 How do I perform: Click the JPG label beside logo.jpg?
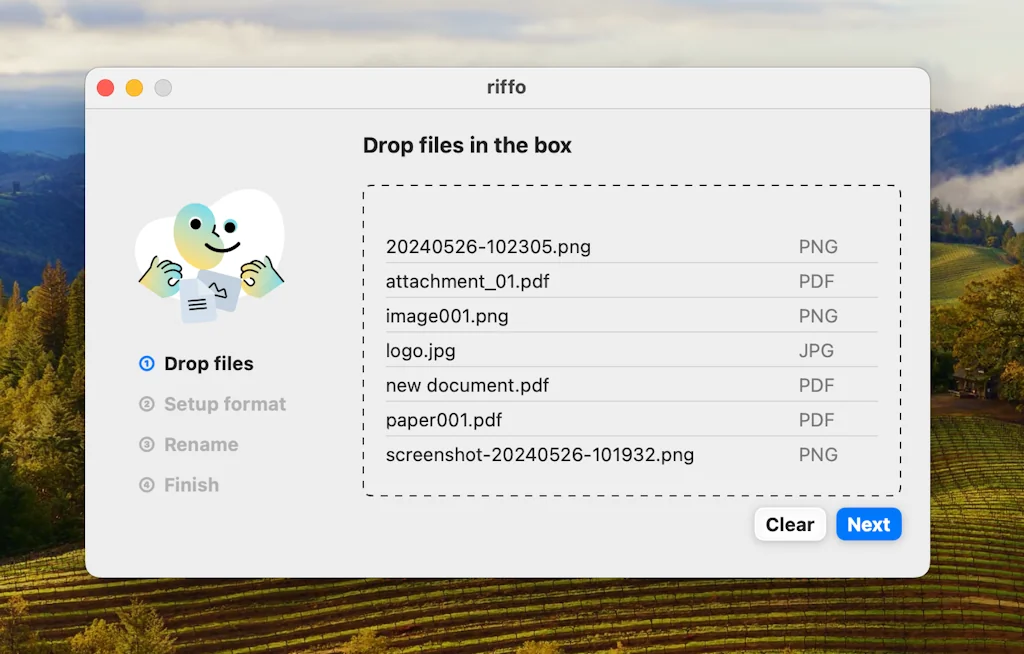[x=816, y=350]
